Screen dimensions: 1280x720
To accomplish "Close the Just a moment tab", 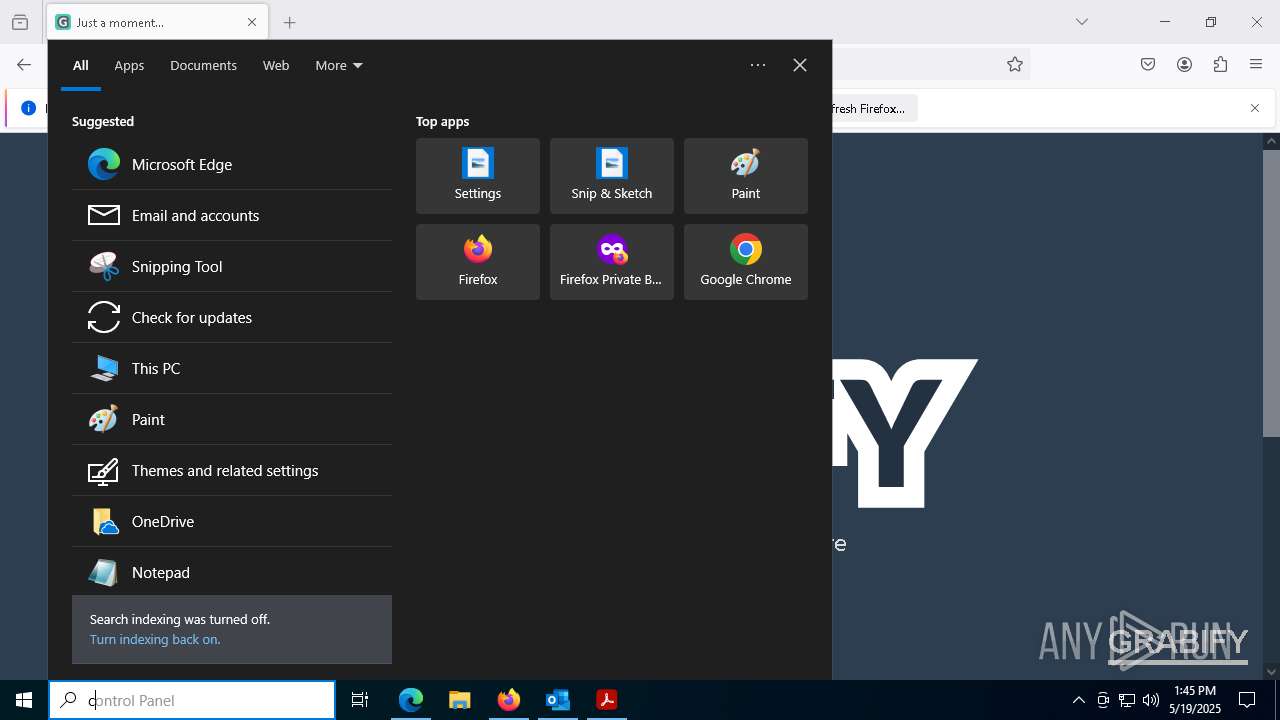I will [x=252, y=22].
